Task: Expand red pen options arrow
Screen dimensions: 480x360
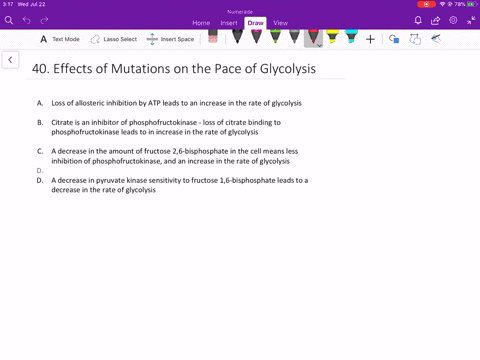Action: 319,45
